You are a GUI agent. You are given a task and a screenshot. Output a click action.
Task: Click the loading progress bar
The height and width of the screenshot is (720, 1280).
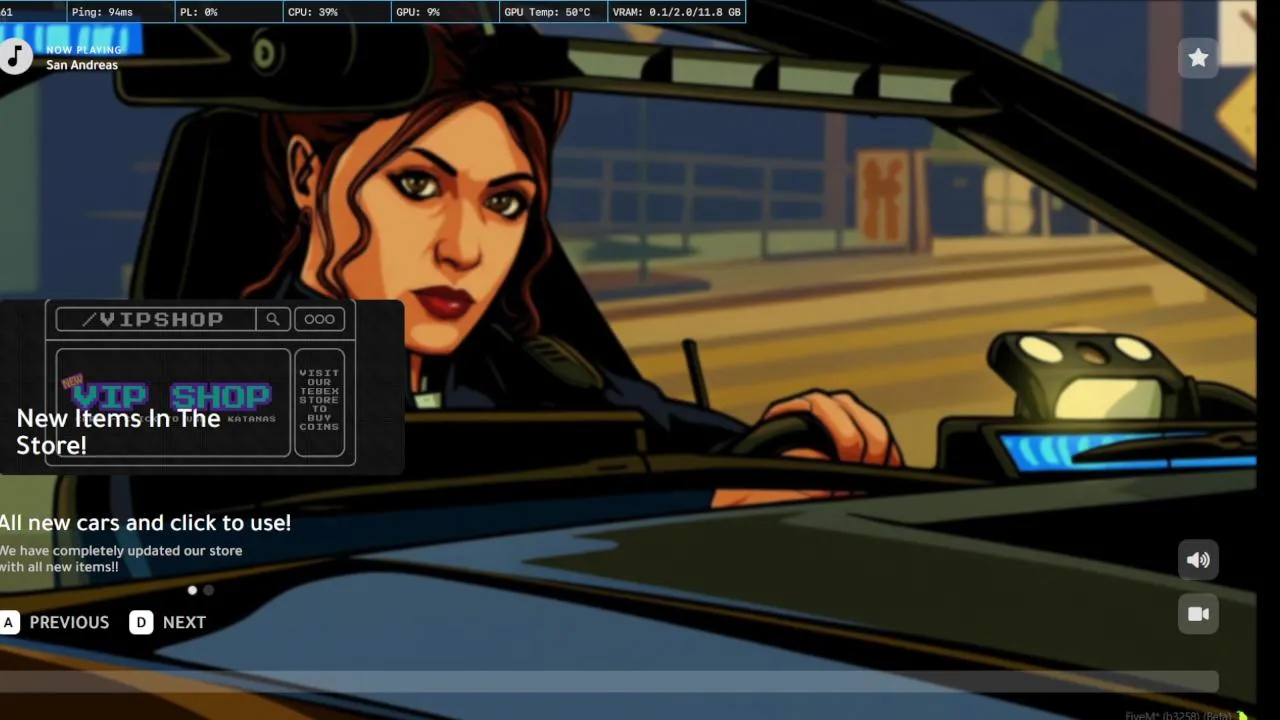click(x=609, y=681)
